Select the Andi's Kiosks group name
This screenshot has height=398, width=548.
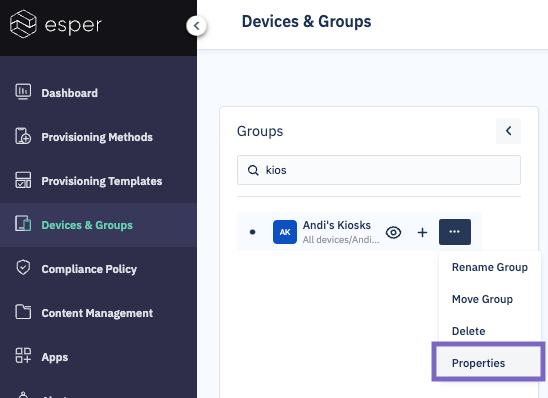tap(337, 225)
